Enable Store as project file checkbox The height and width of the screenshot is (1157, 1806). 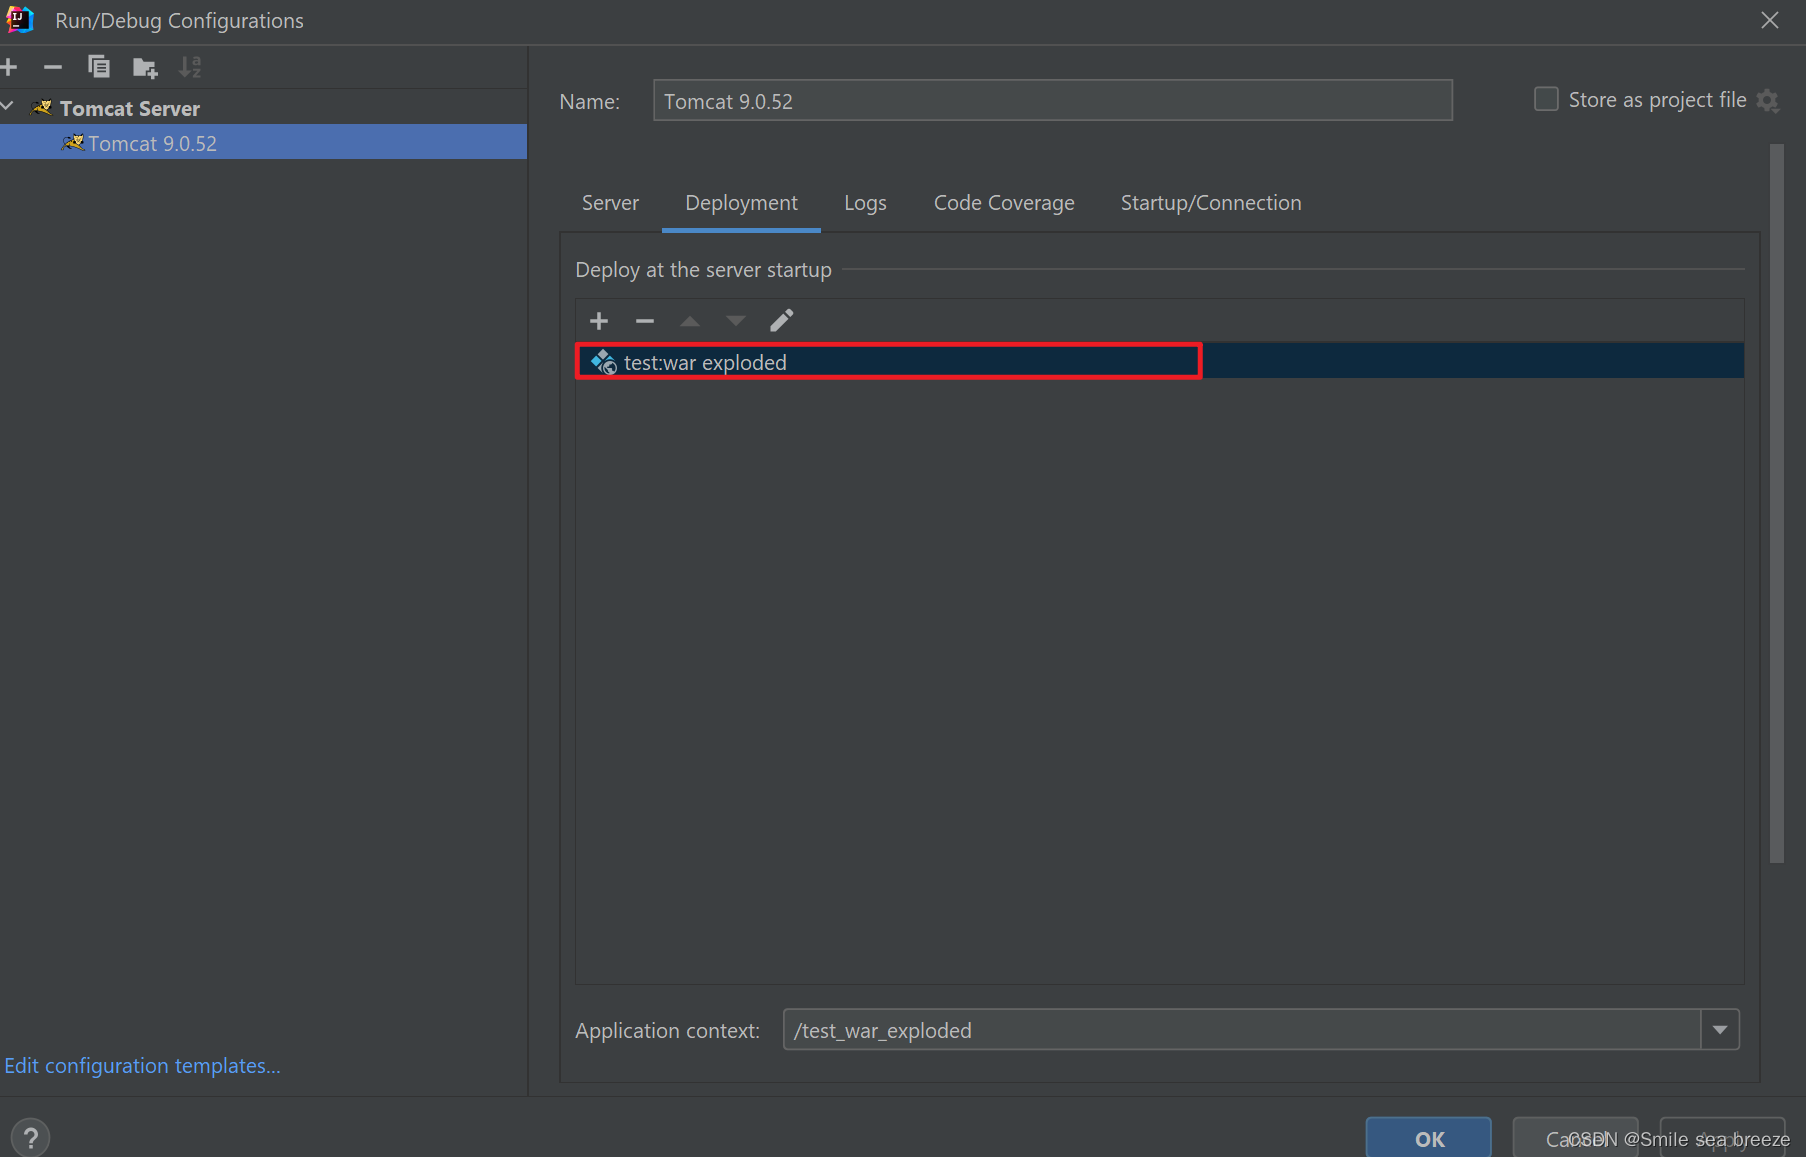[x=1546, y=99]
